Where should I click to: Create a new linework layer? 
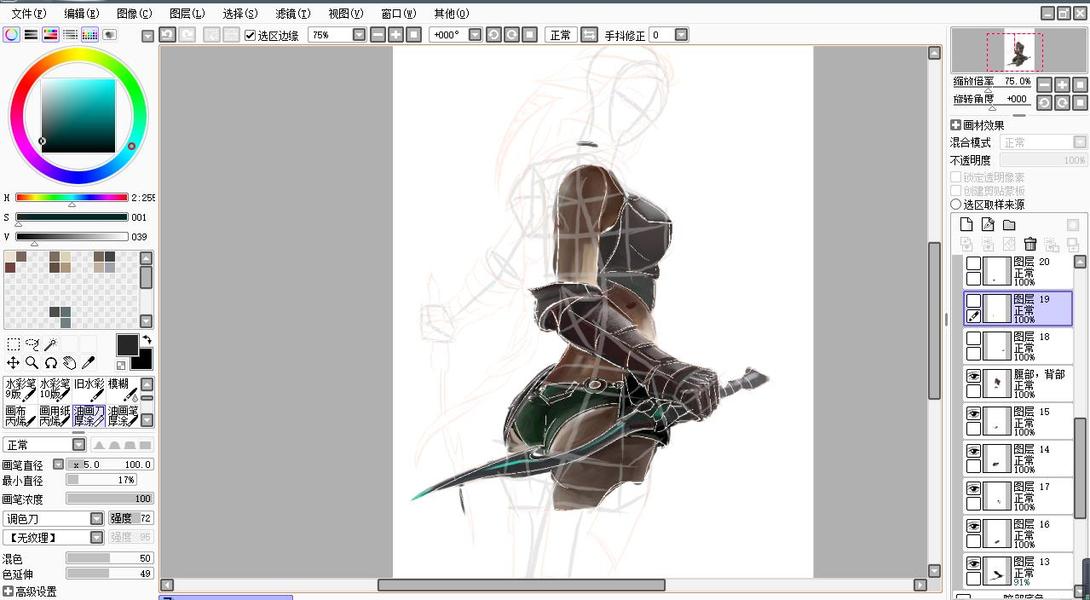[x=988, y=224]
